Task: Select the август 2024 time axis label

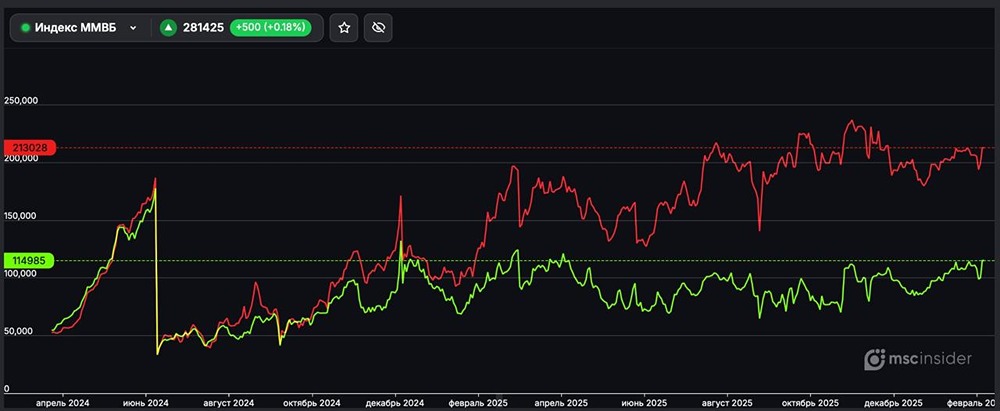Action: coord(228,402)
